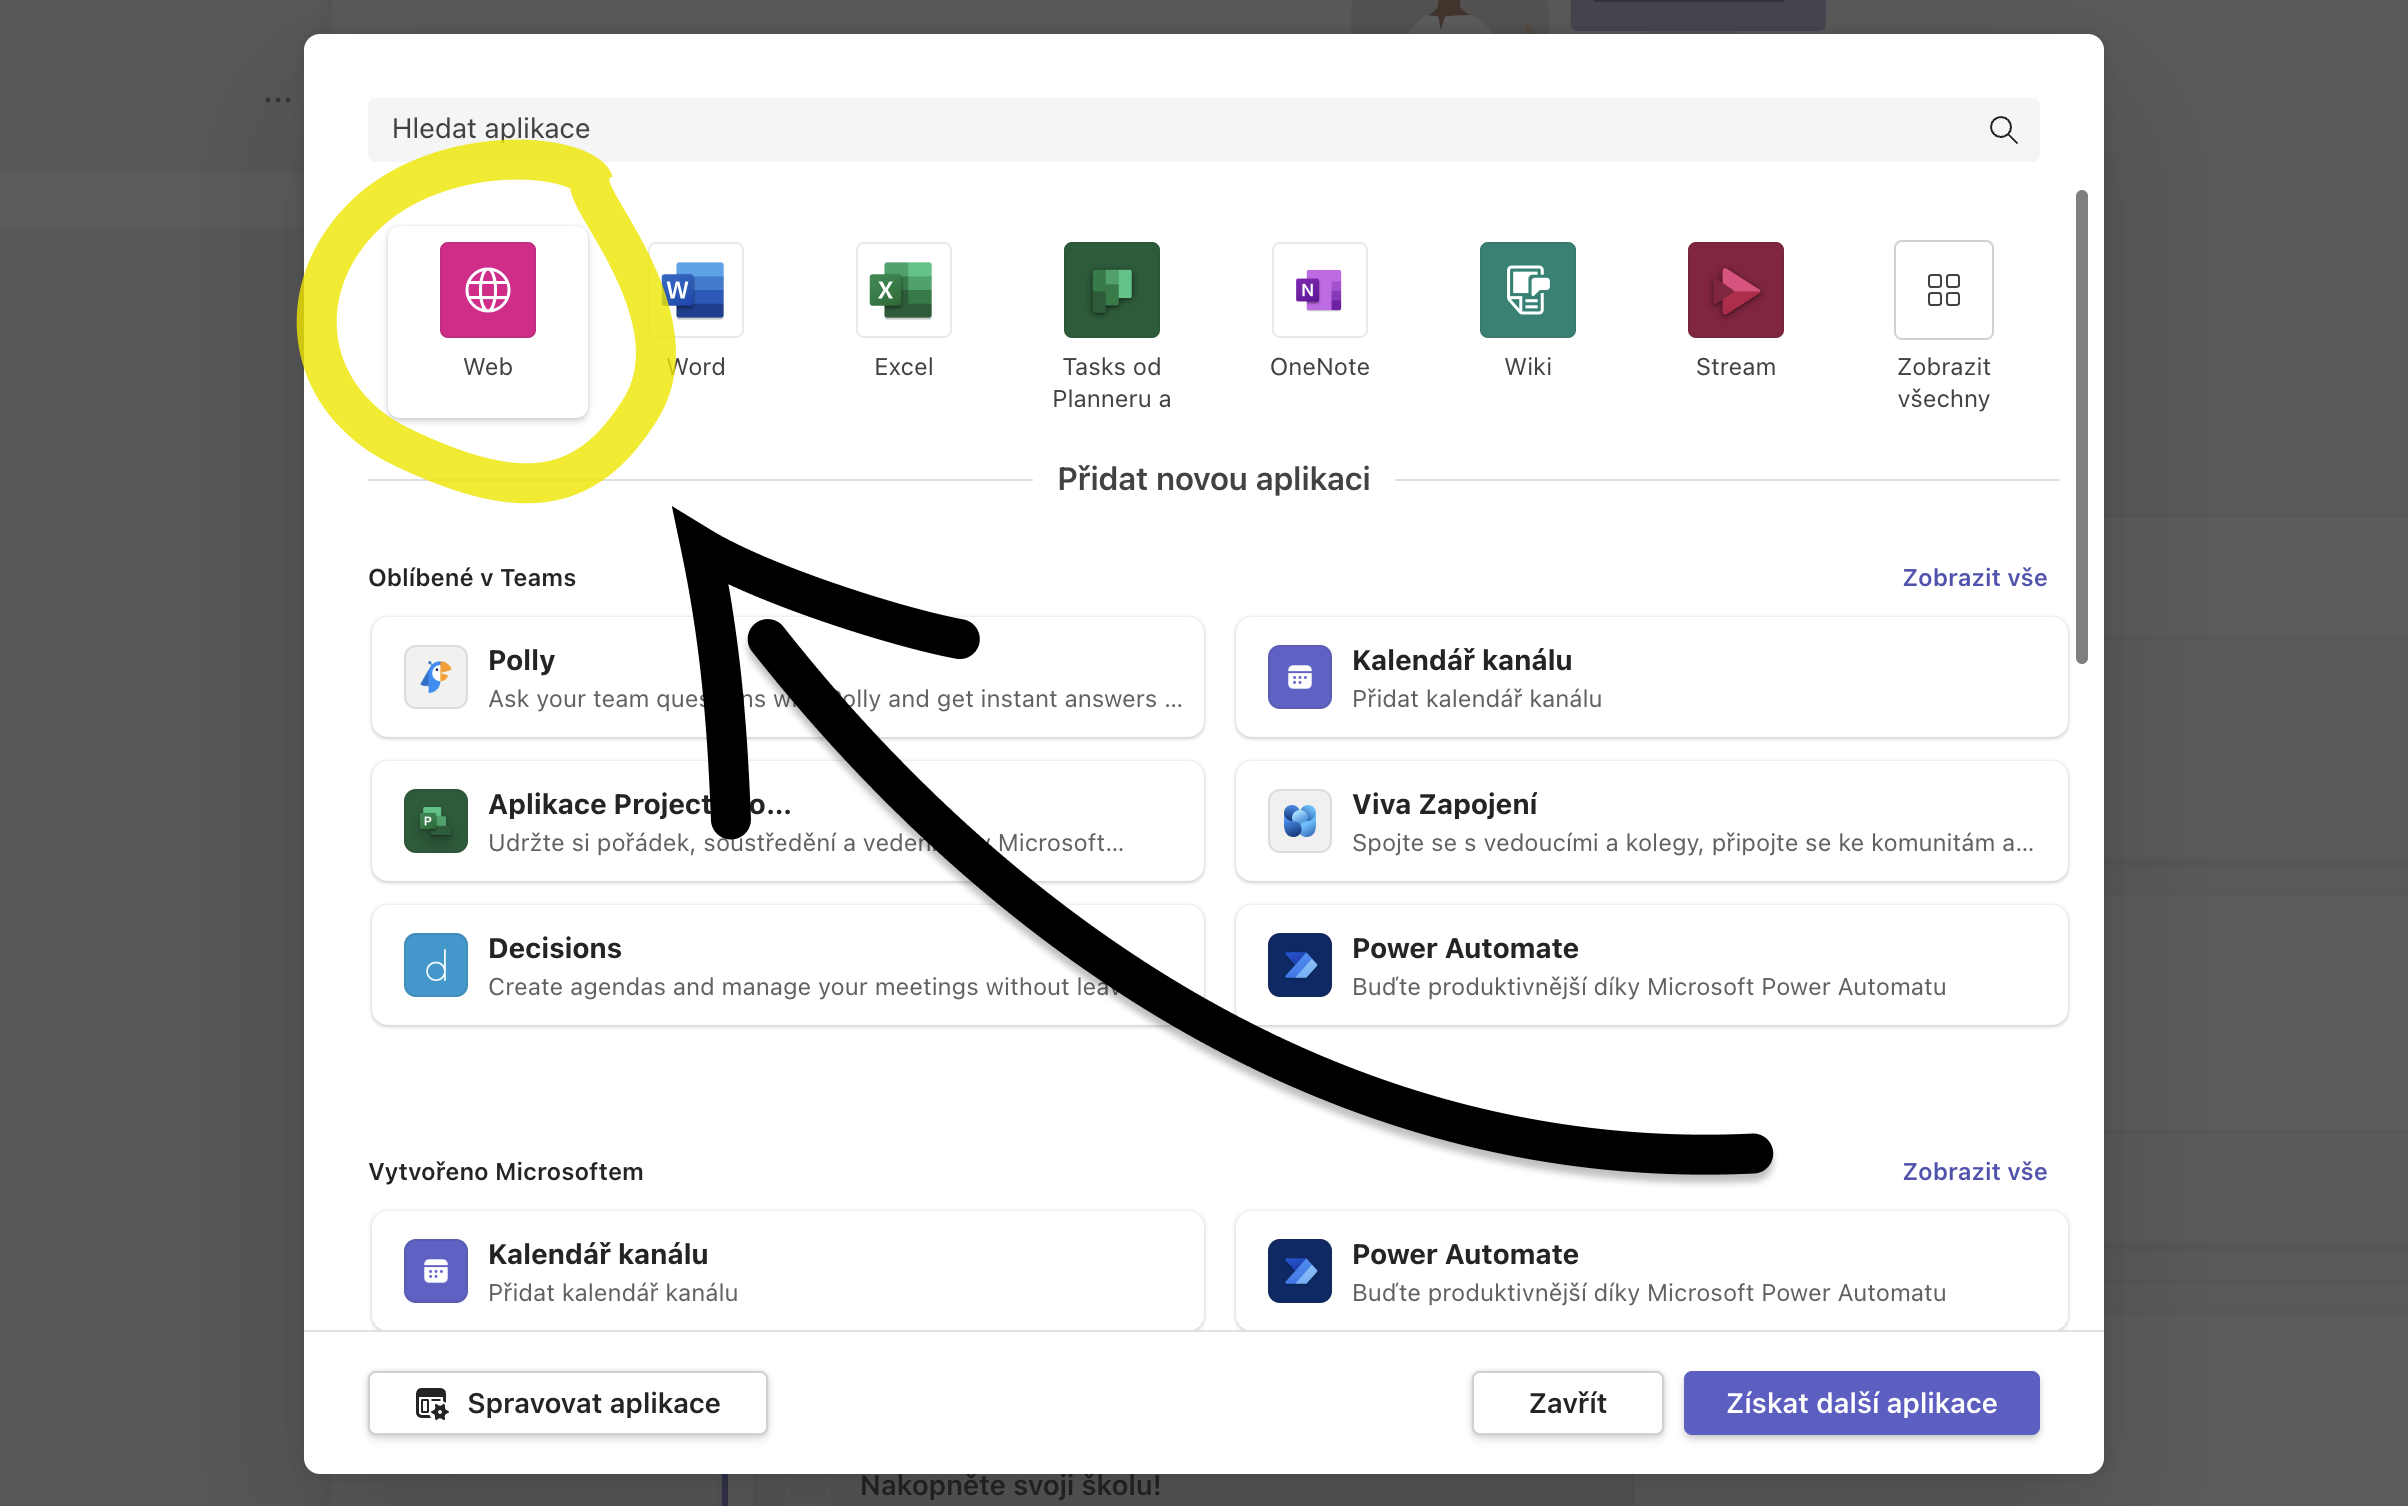
Task: Open Zobrazit všechny grid icon
Action: click(x=1943, y=290)
